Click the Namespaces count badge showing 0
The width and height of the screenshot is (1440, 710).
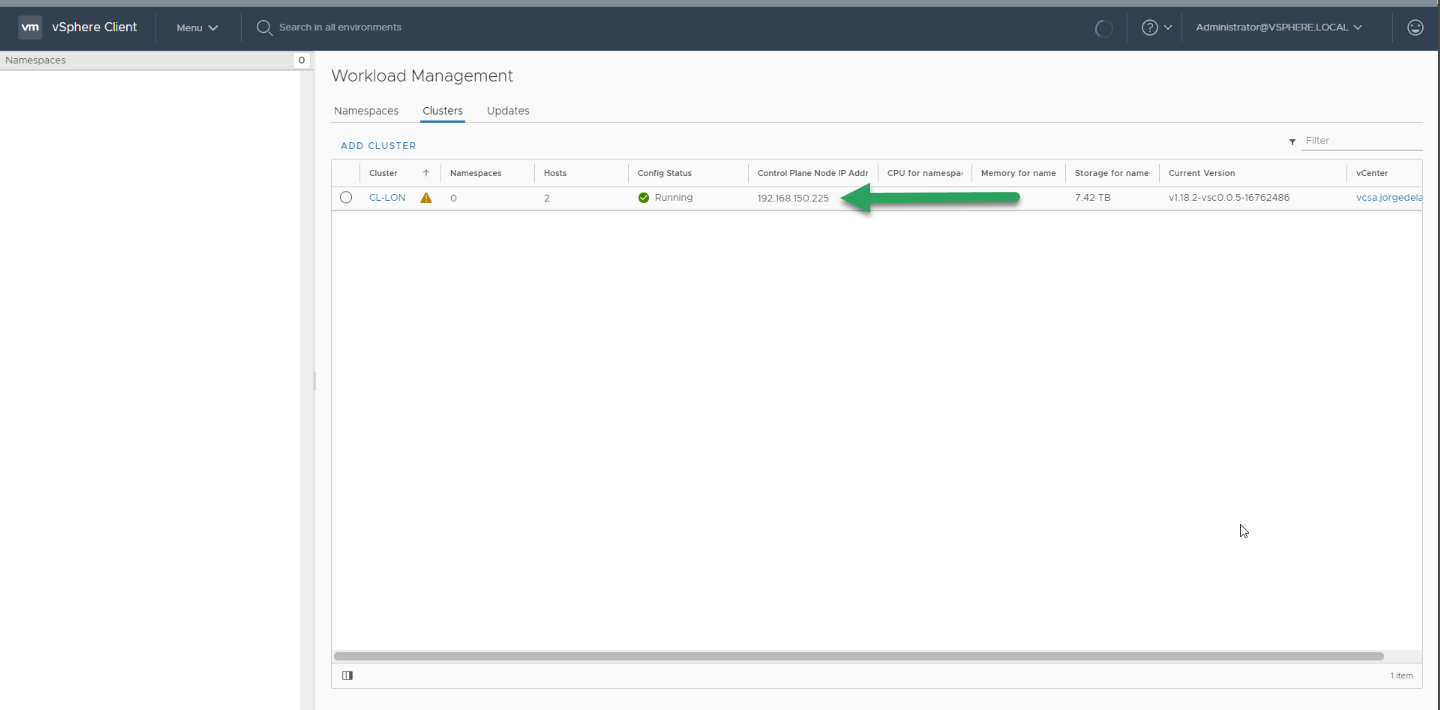[x=301, y=60]
